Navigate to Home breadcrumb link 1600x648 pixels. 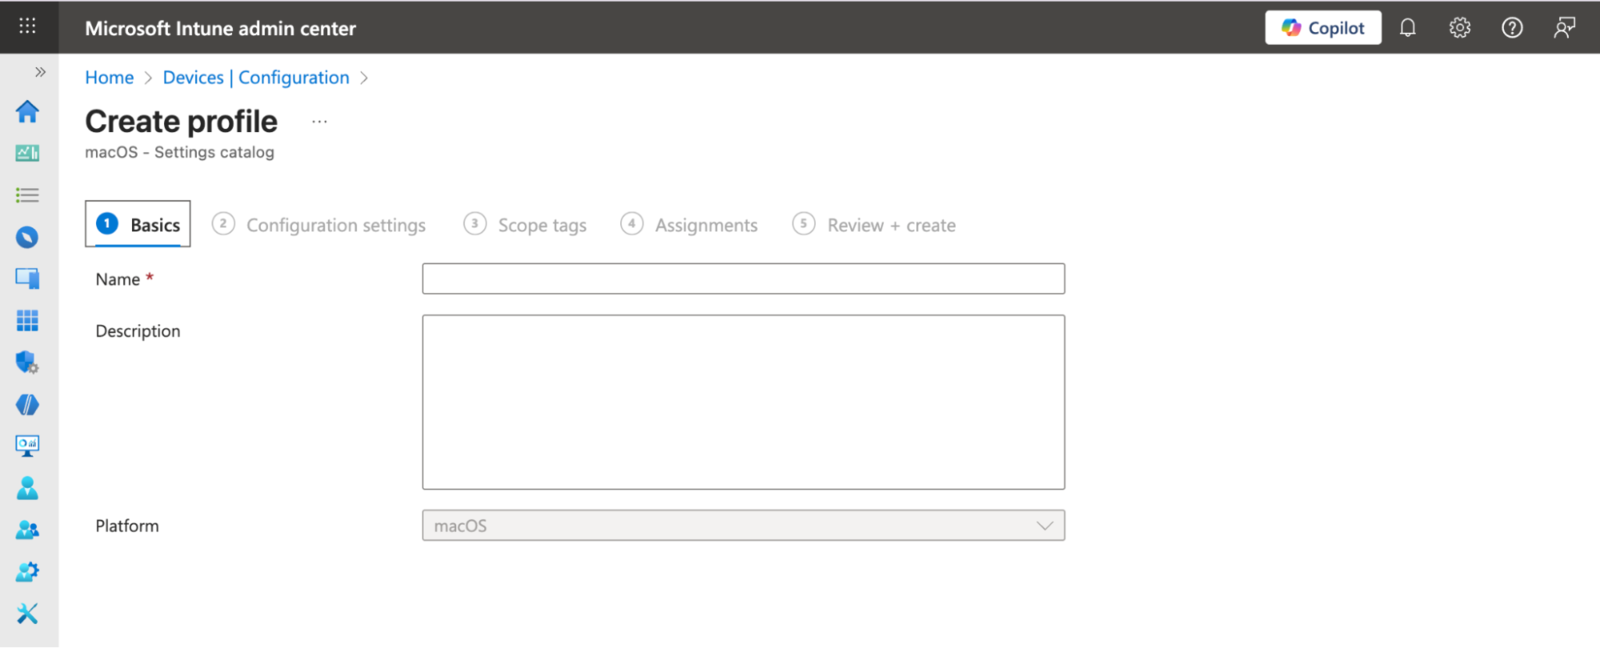tap(109, 78)
